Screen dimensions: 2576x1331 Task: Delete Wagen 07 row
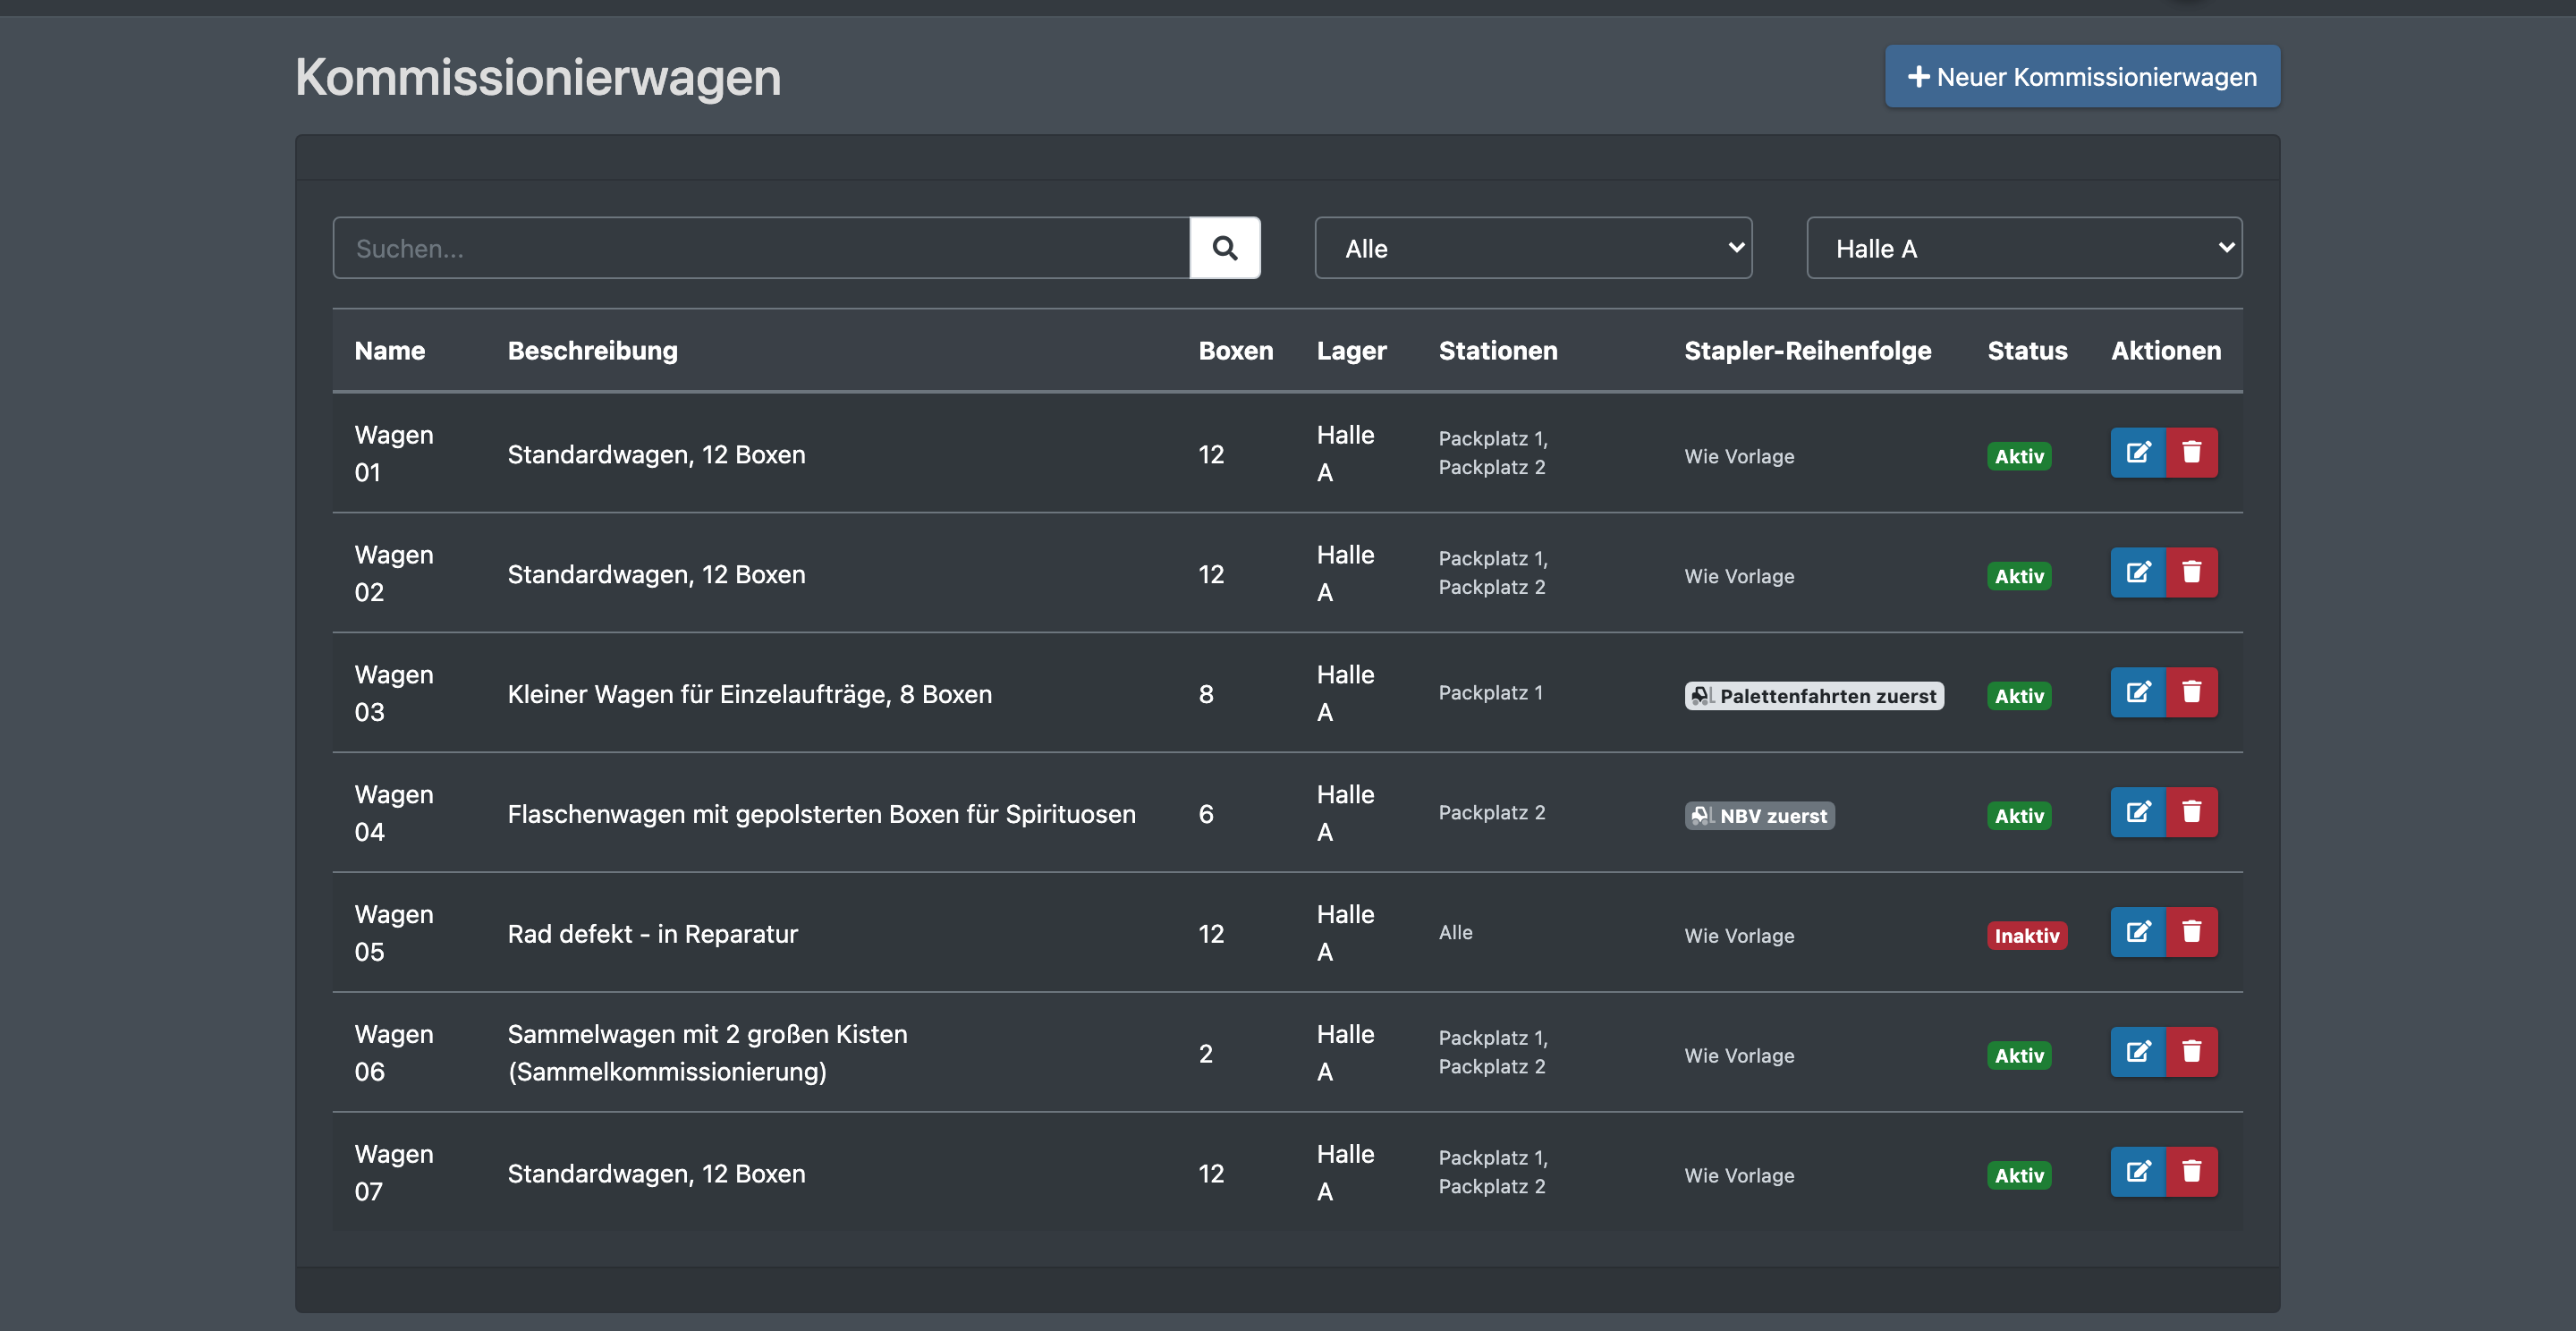(x=2191, y=1173)
